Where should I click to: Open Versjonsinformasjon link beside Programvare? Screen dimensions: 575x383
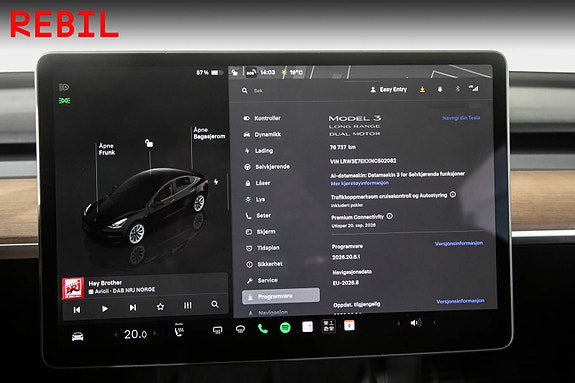(x=459, y=243)
